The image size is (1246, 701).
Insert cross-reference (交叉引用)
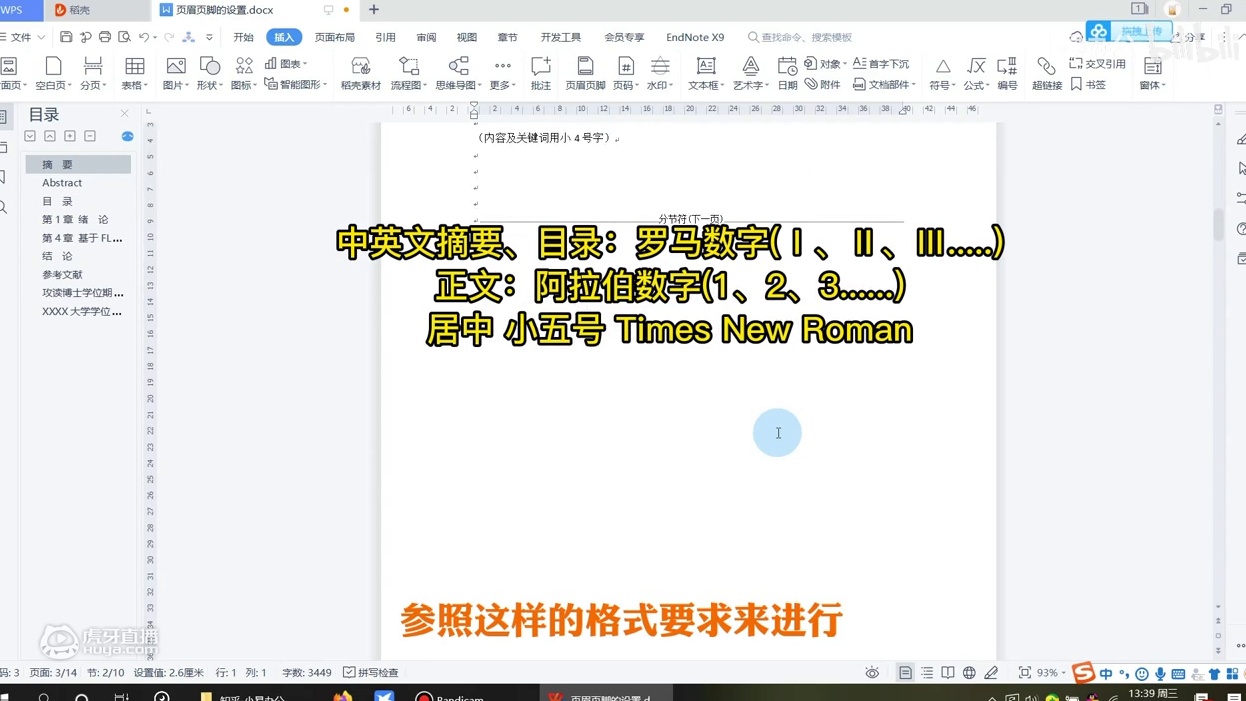(x=1097, y=63)
